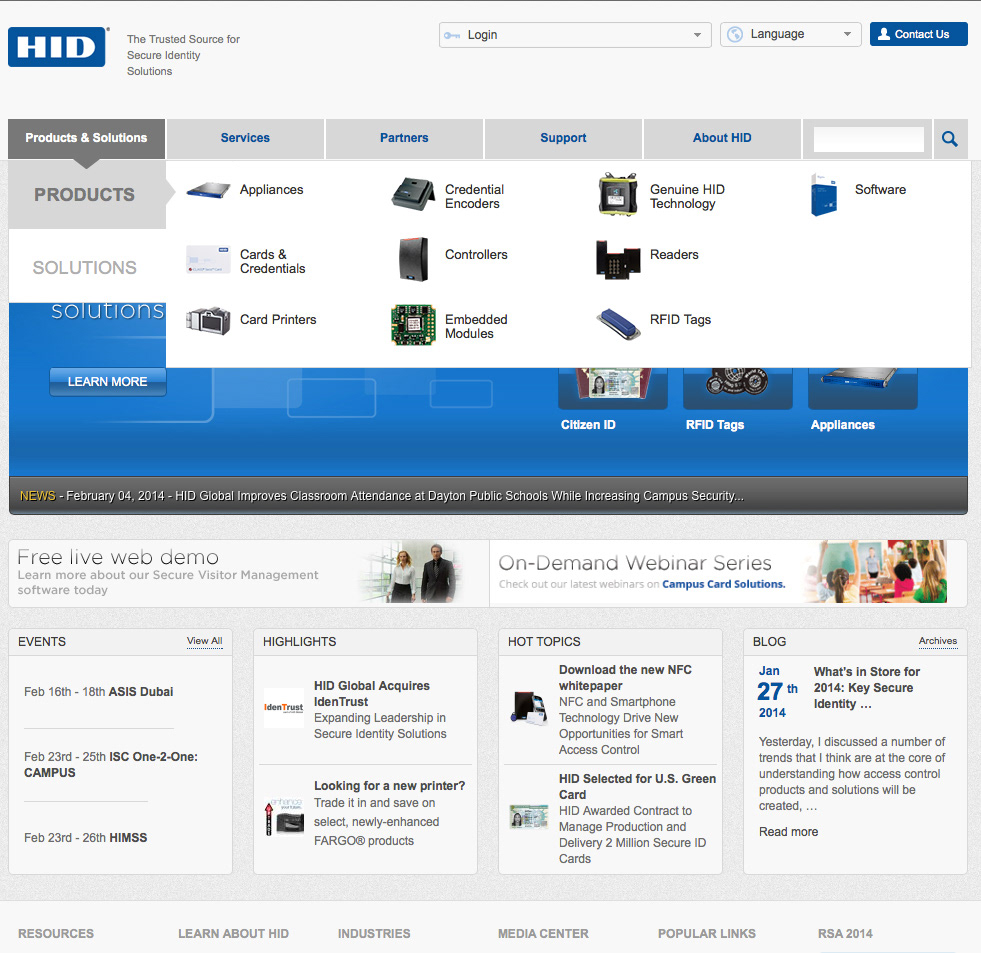Open the Embedded Modules circuit board icon
Image resolution: width=981 pixels, height=953 pixels.
pyautogui.click(x=413, y=325)
